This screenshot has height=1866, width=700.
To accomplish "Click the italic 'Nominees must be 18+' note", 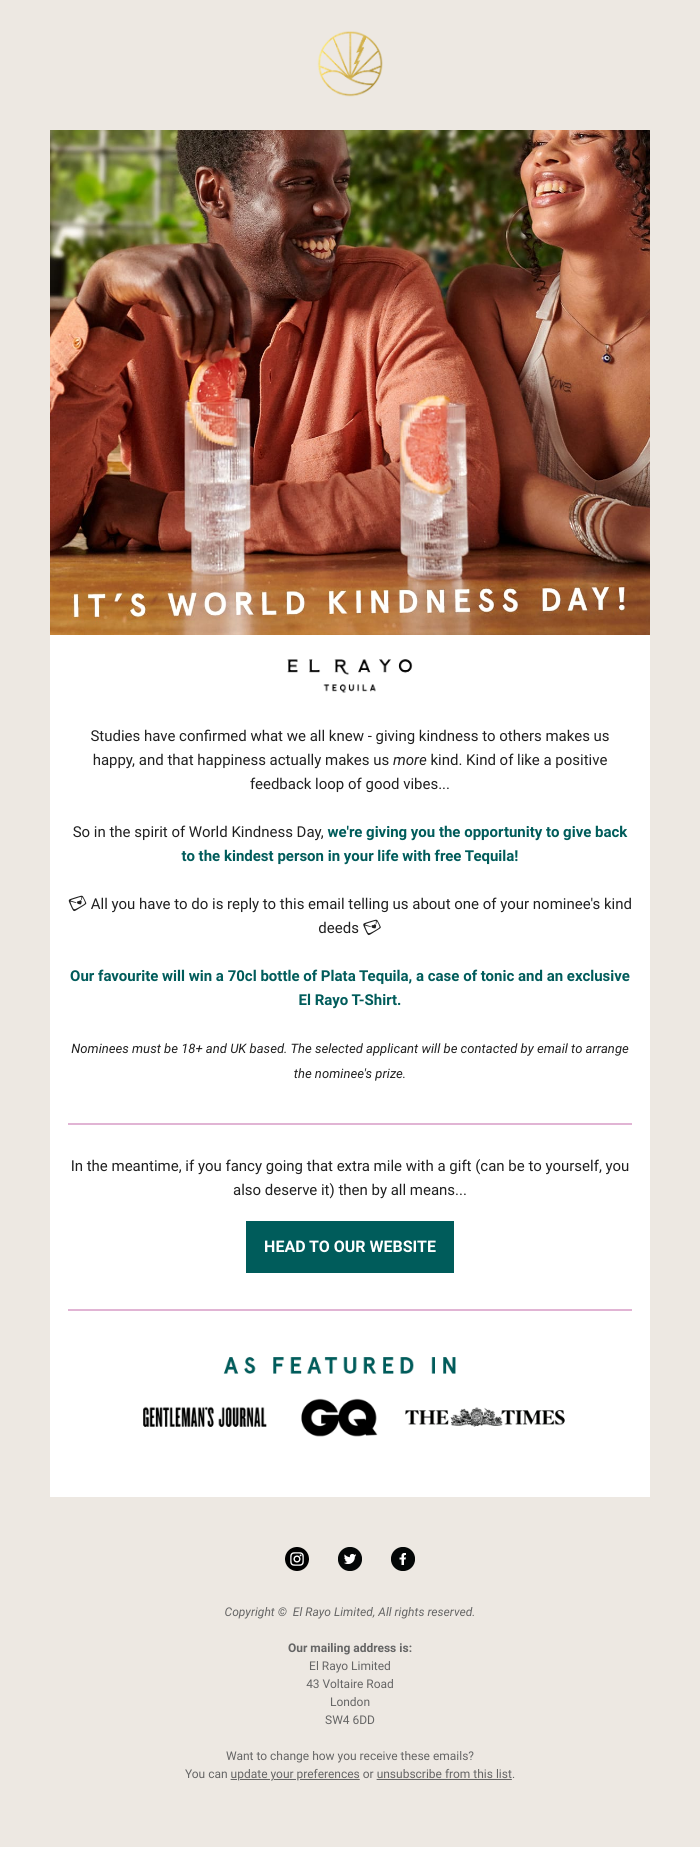I will pyautogui.click(x=350, y=1061).
